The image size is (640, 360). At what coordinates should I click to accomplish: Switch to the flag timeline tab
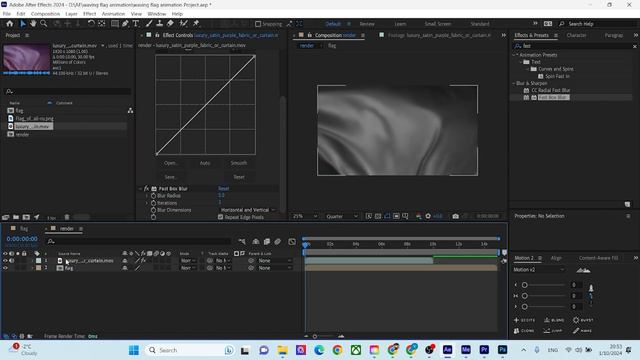[24, 229]
